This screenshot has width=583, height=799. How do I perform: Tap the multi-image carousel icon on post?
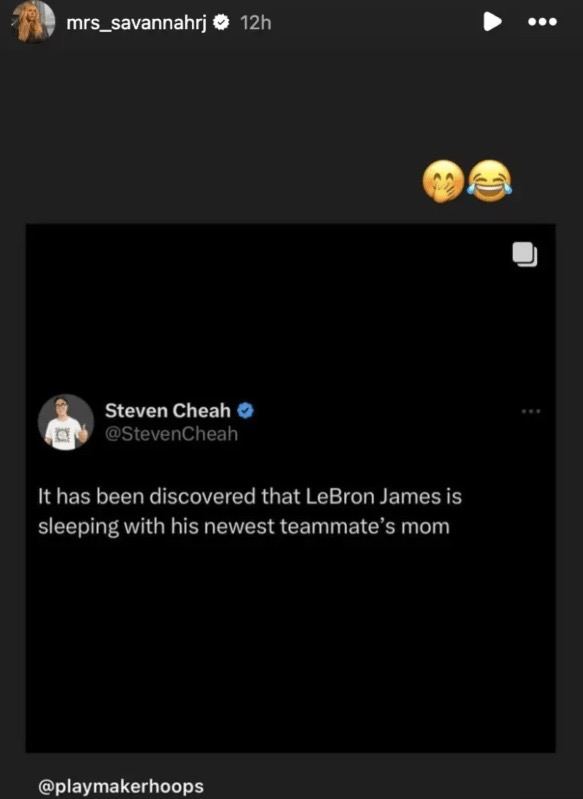525,254
